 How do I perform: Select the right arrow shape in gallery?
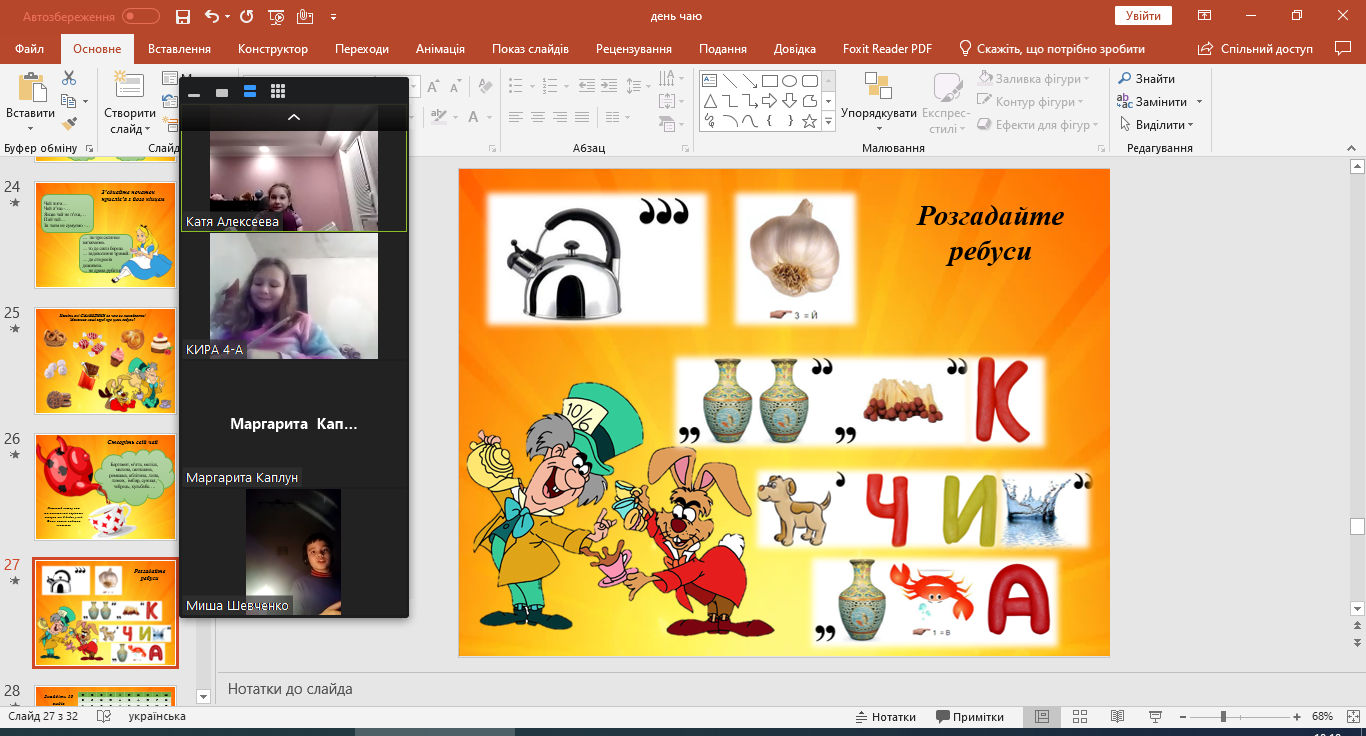tap(769, 101)
